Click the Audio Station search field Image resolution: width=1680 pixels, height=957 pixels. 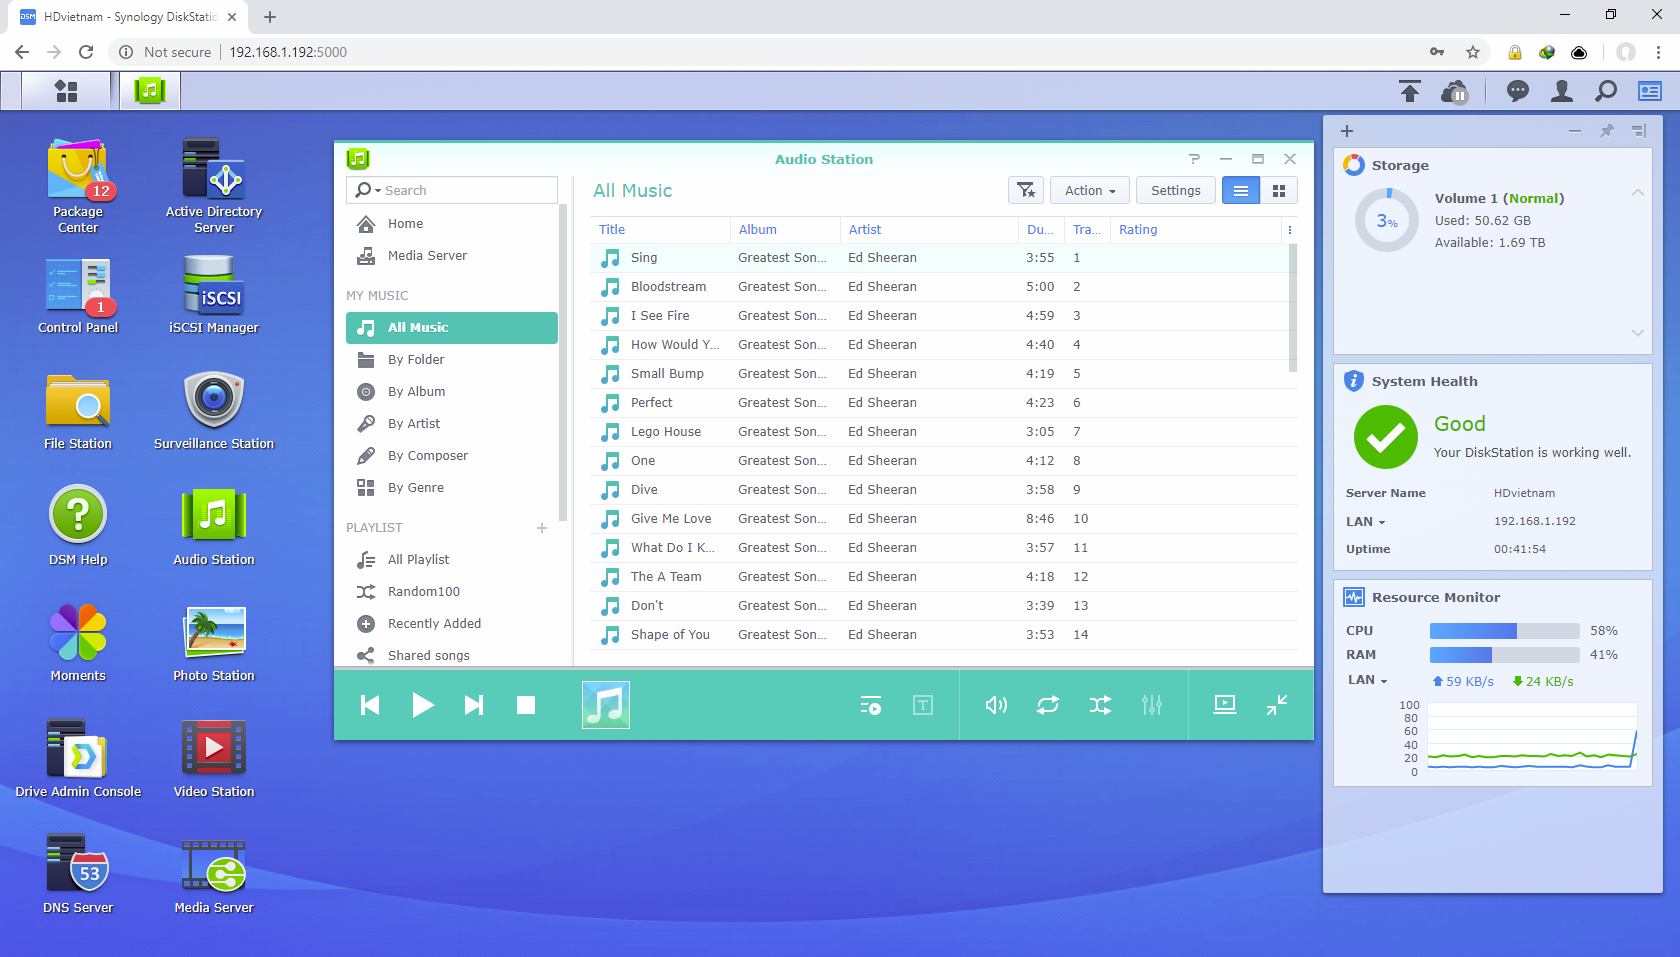(x=452, y=190)
